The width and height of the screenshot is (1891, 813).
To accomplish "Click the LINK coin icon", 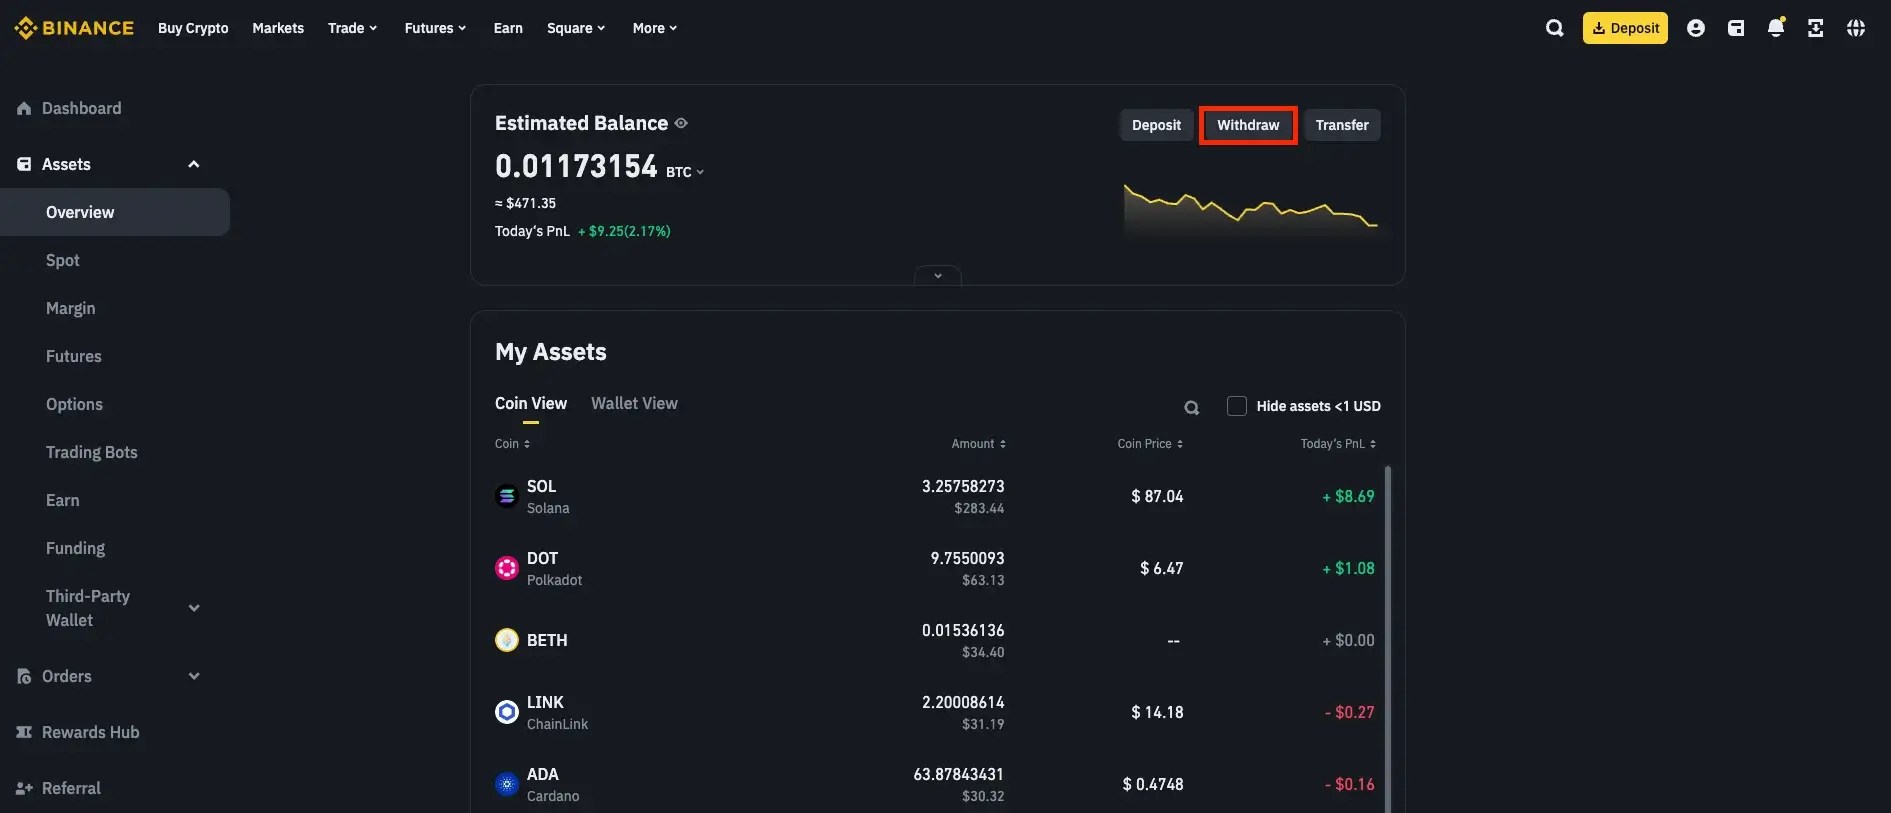I will 507,712.
